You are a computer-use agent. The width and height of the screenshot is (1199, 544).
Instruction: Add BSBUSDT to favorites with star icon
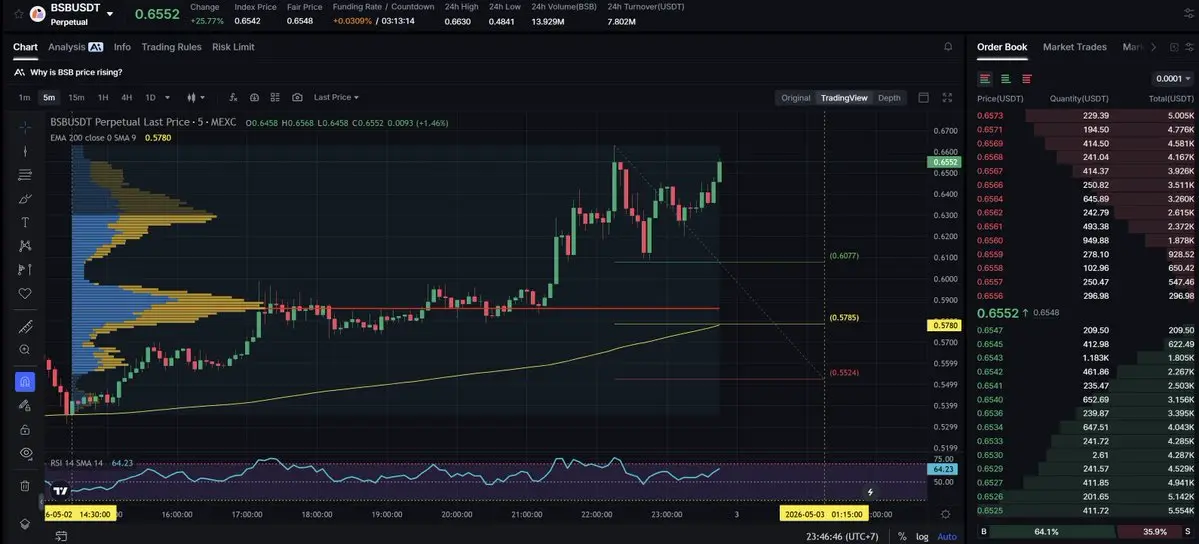click(x=18, y=14)
